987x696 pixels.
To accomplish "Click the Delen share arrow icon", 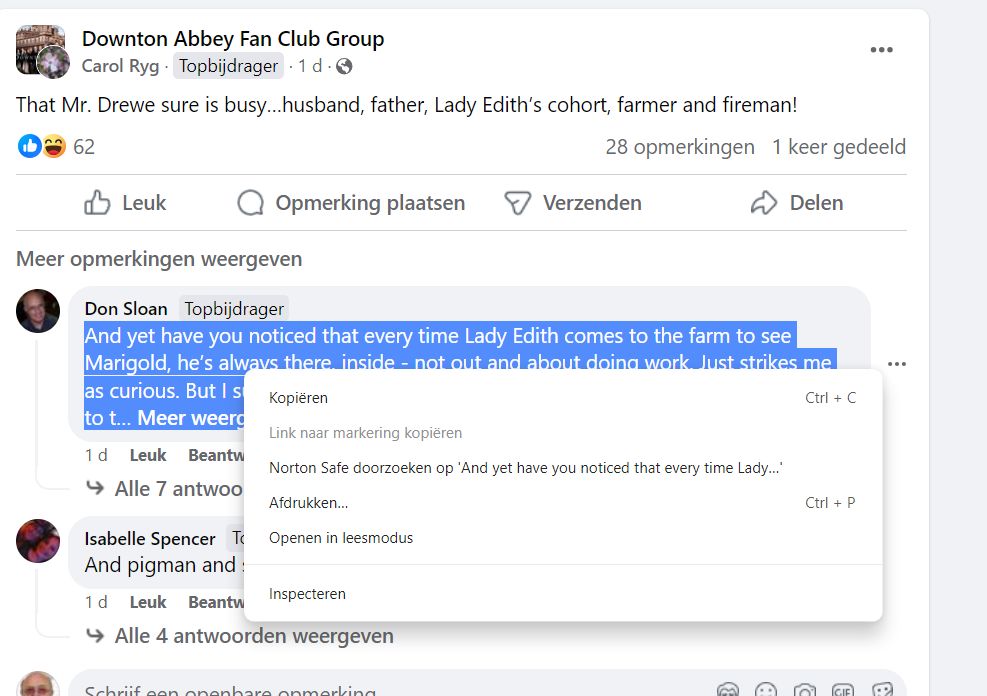I will coord(764,203).
